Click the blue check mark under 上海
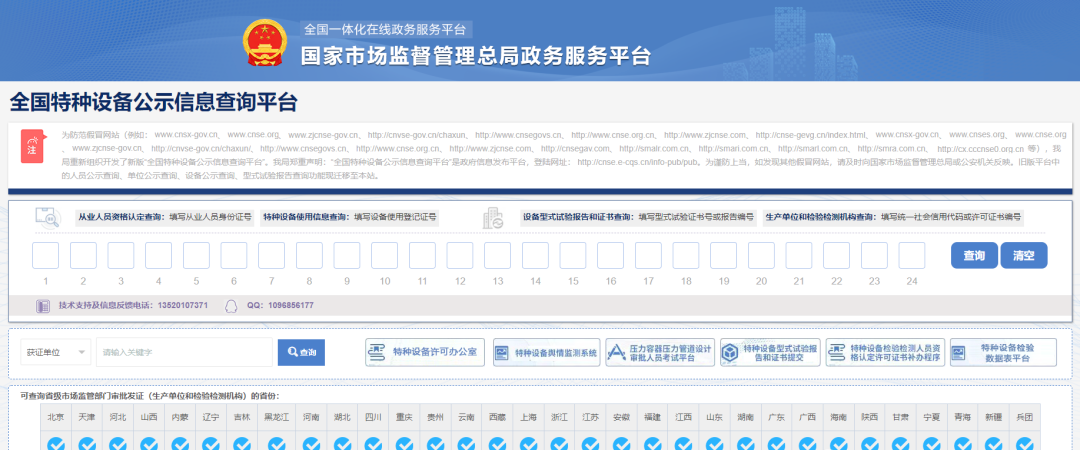1080x450 pixels. tap(530, 443)
